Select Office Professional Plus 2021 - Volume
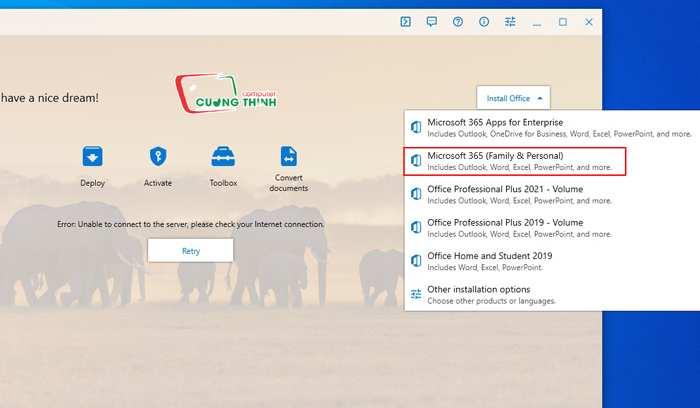Image resolution: width=700 pixels, height=408 pixels. tap(552, 195)
